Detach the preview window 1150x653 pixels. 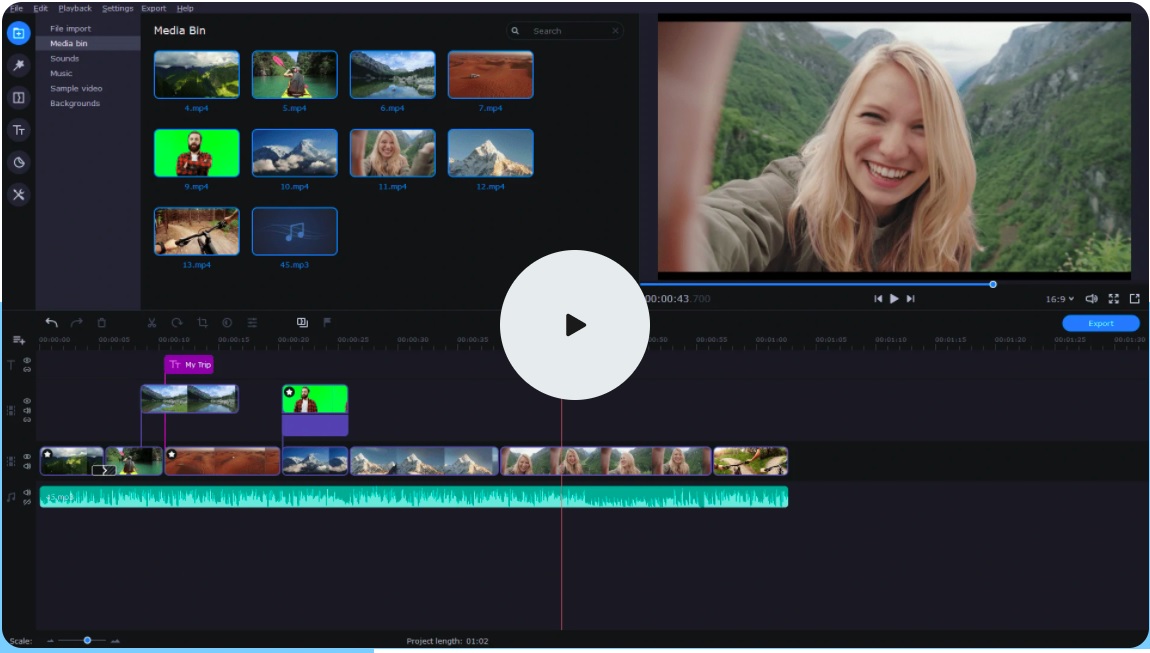pos(1135,299)
